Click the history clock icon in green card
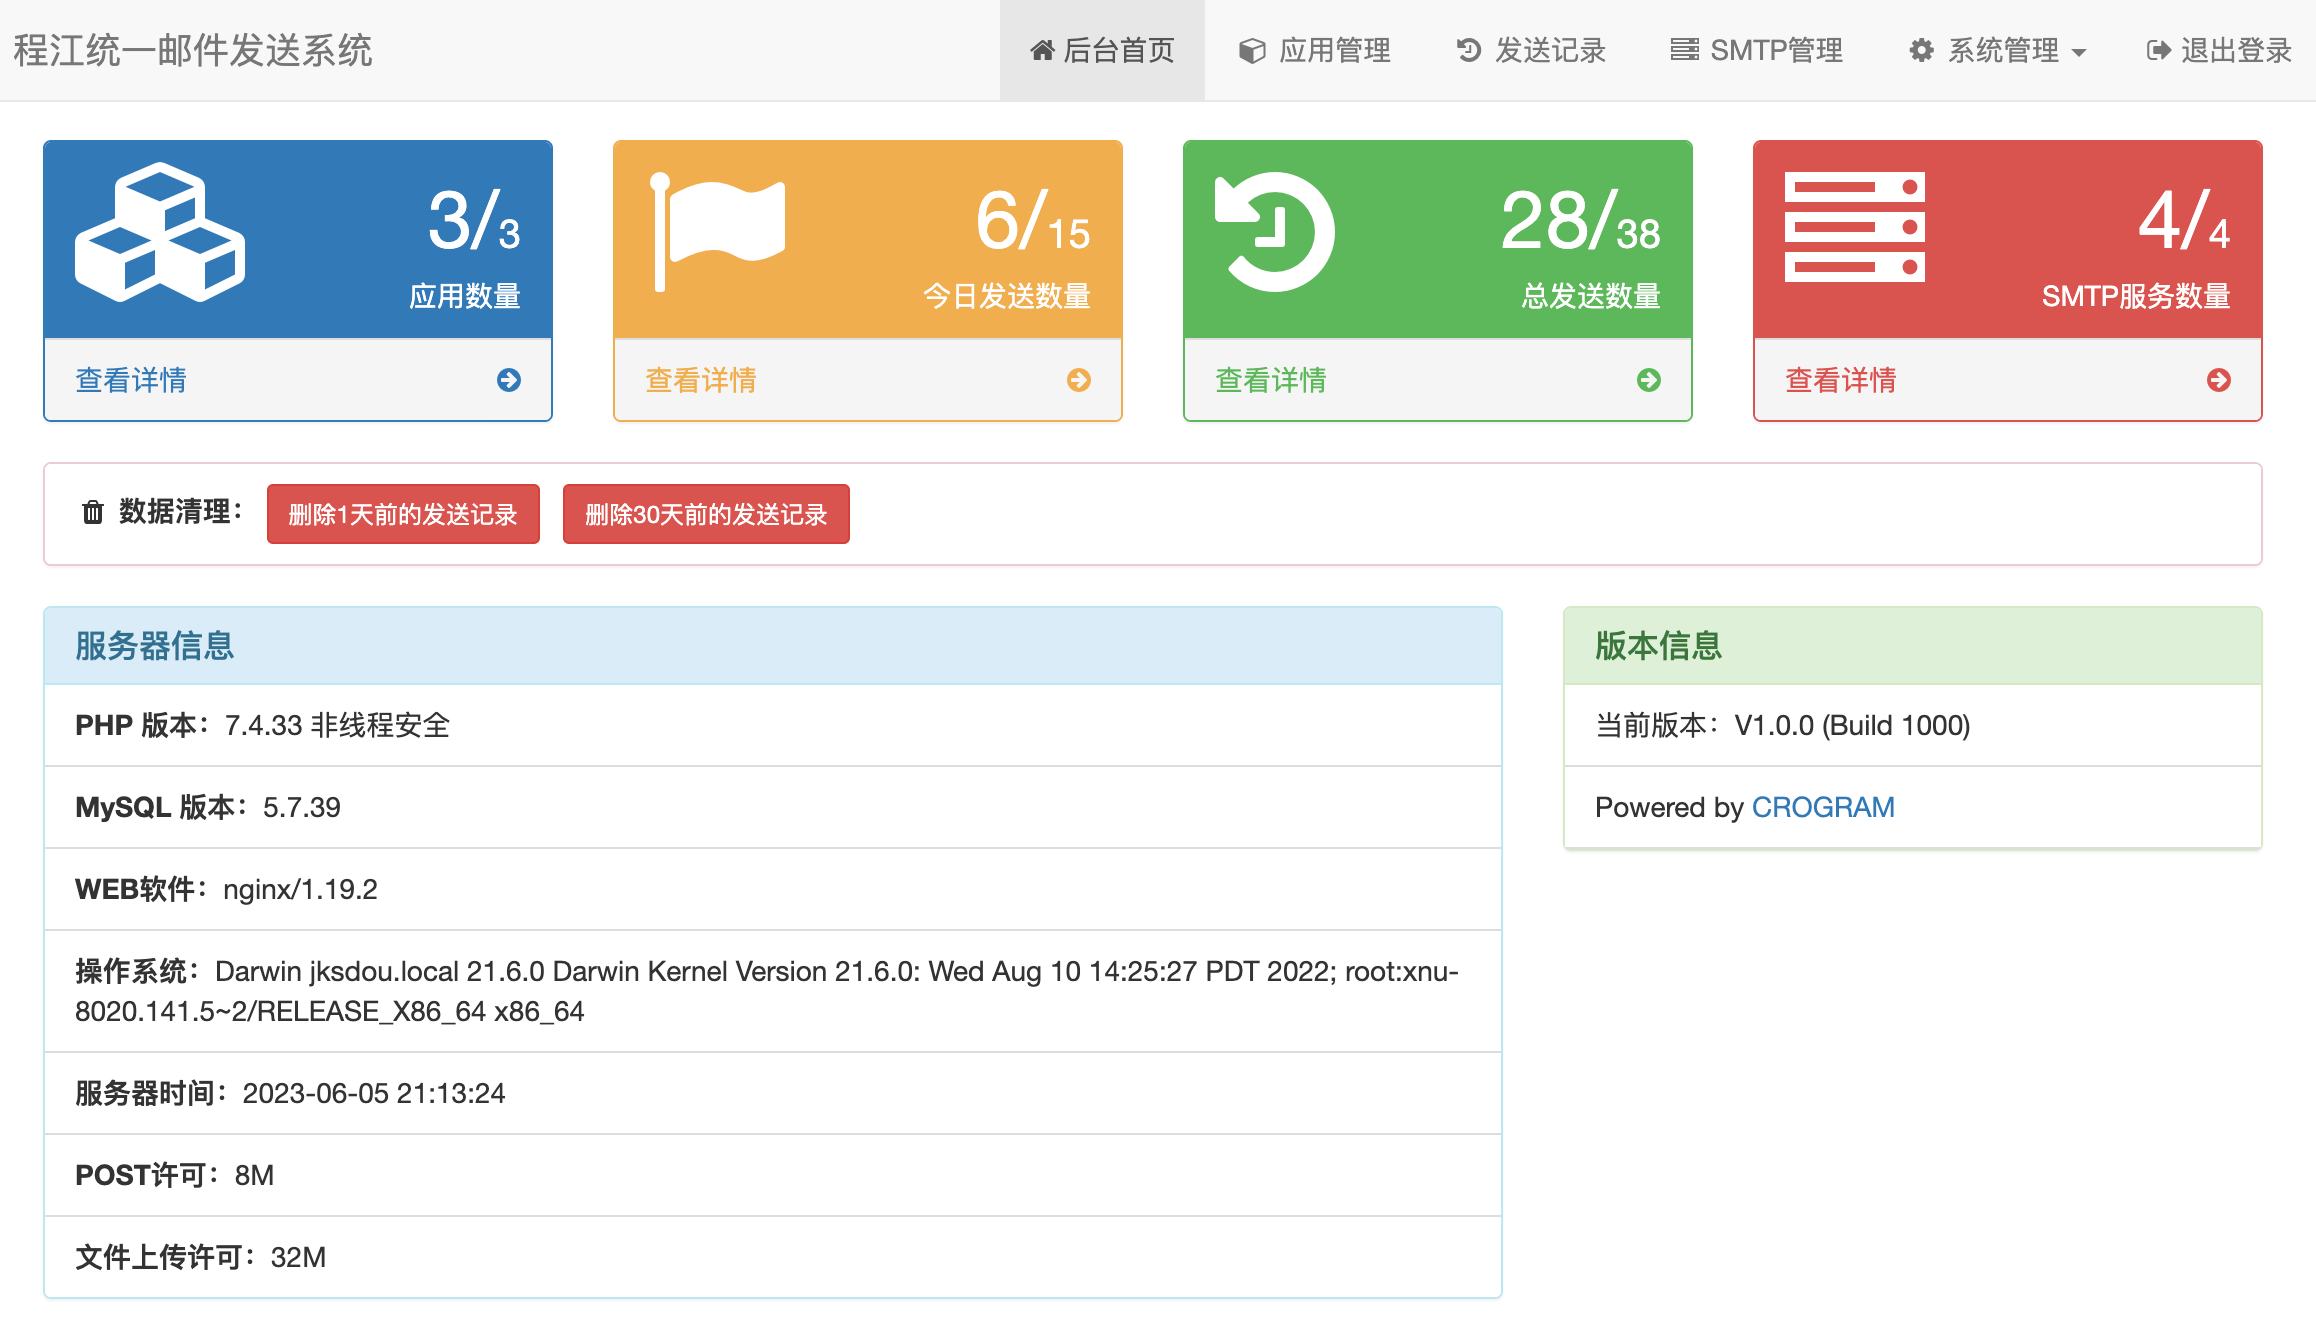The width and height of the screenshot is (2316, 1340). point(1274,232)
